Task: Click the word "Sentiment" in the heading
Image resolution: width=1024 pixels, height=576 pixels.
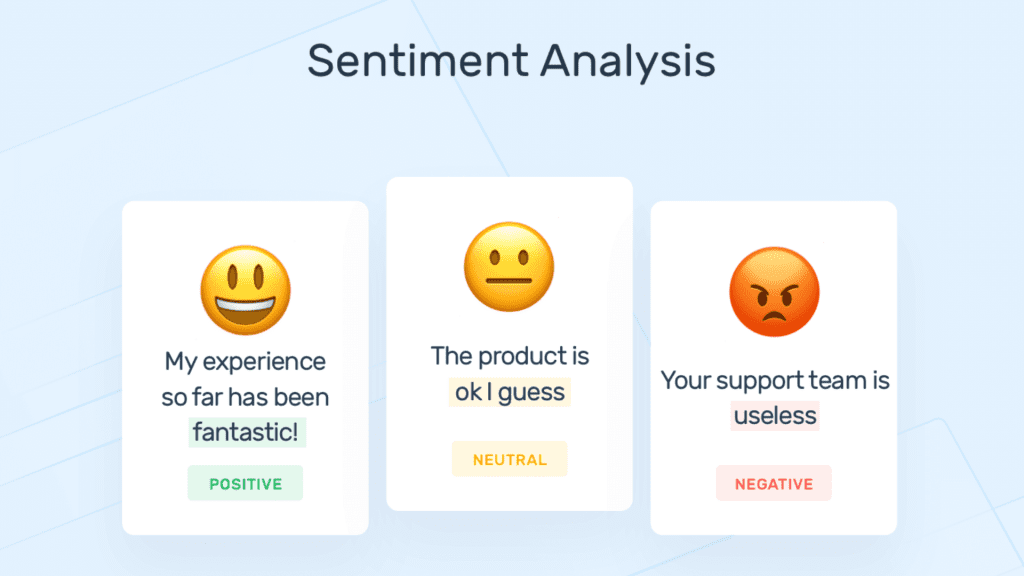Action: tap(417, 61)
